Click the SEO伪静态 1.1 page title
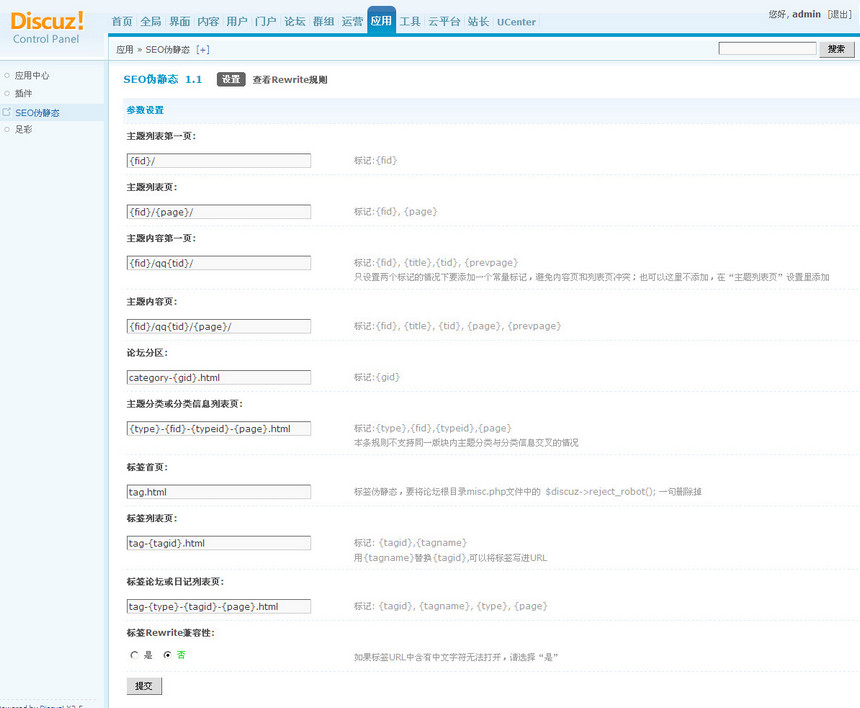 162,80
